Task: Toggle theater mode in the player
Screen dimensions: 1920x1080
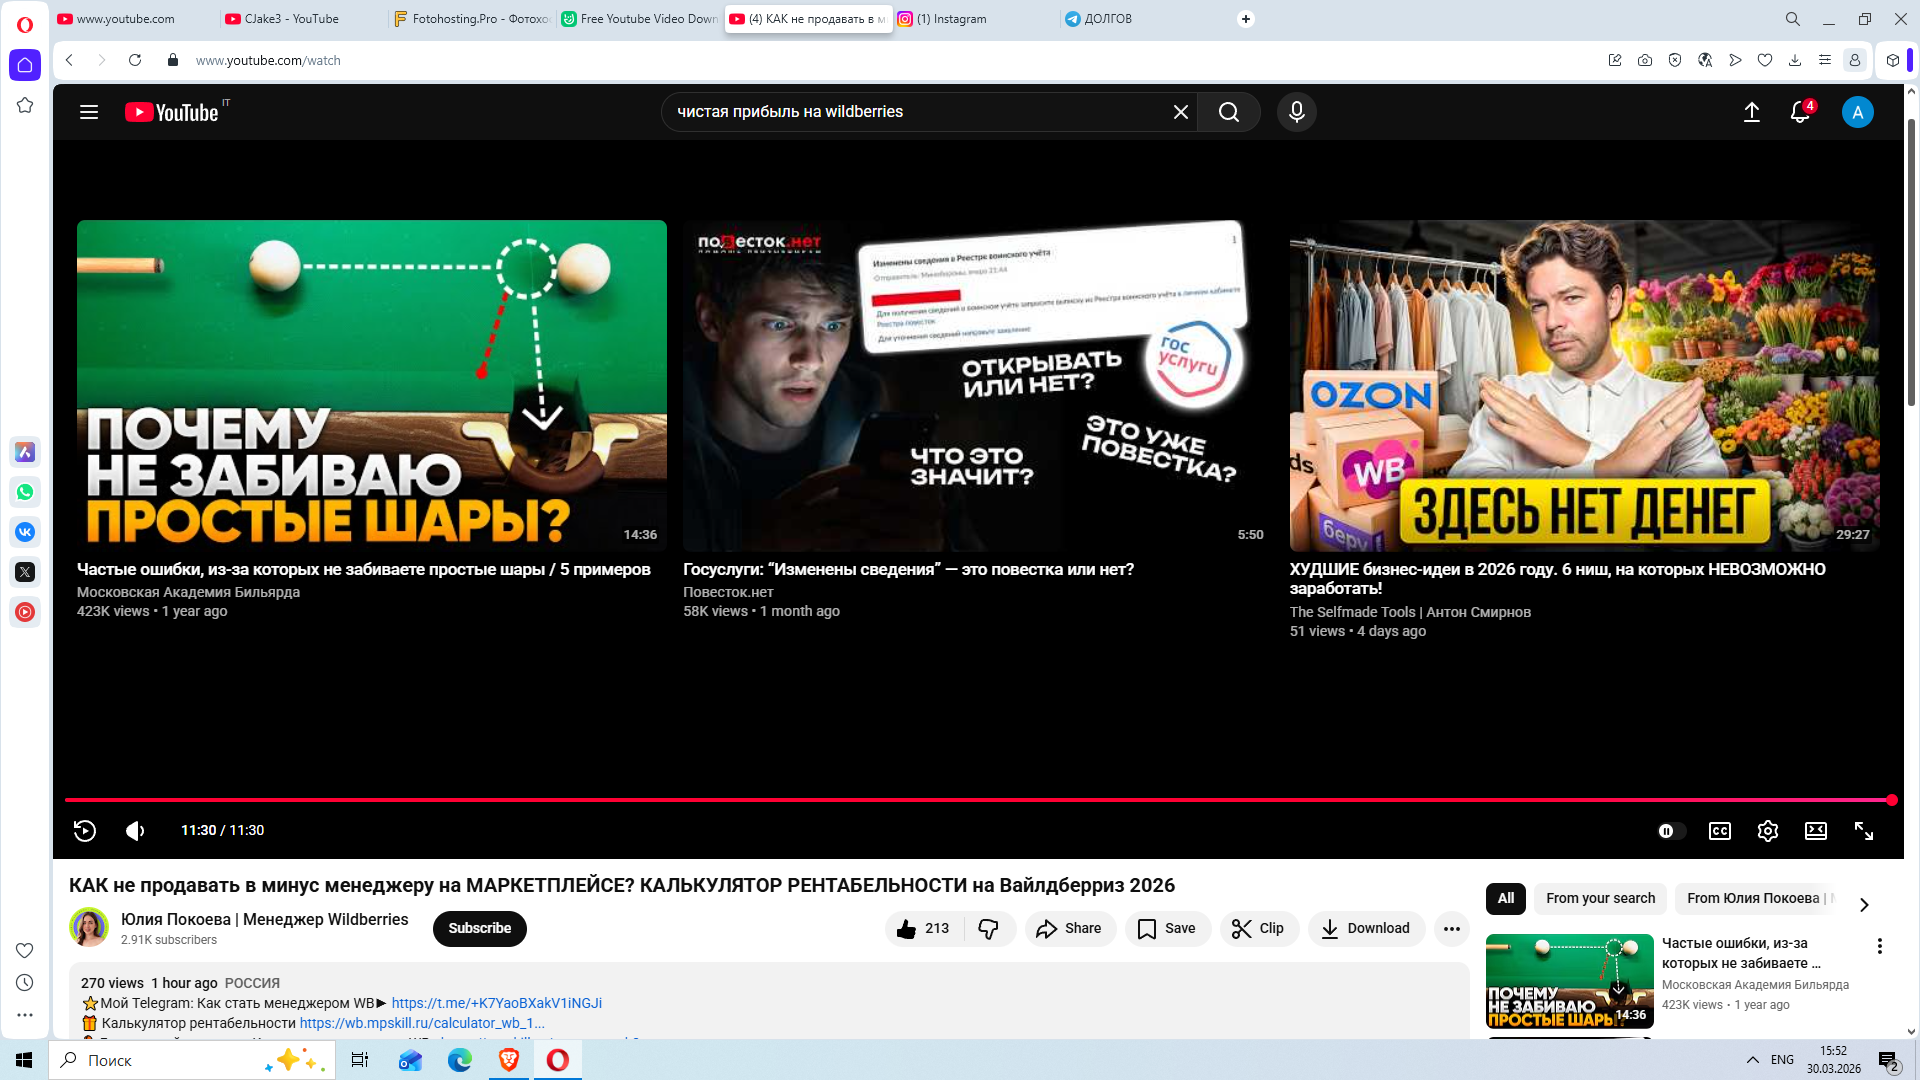Action: pos(1815,831)
